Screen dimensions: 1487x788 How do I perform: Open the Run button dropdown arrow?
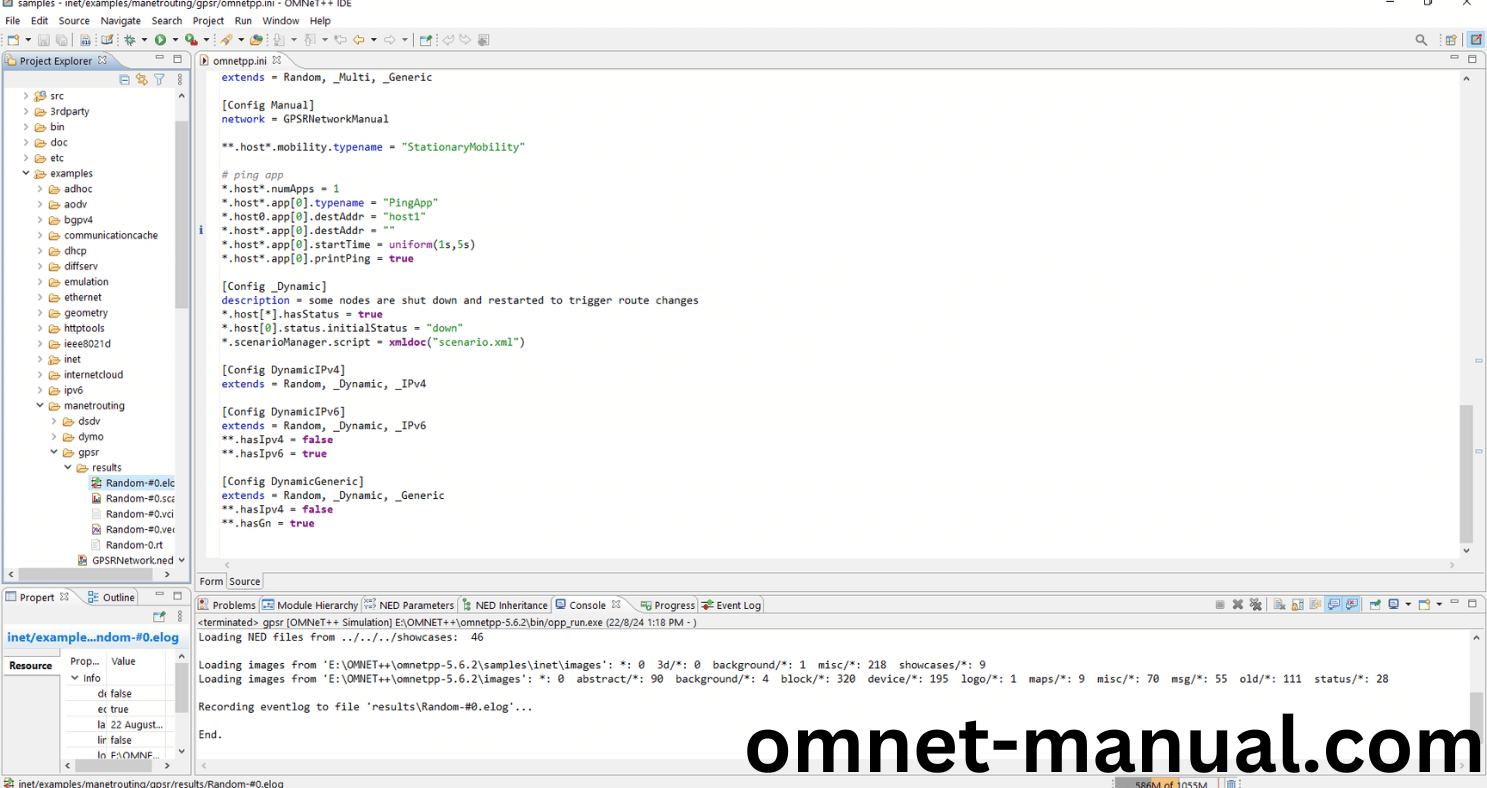click(174, 39)
